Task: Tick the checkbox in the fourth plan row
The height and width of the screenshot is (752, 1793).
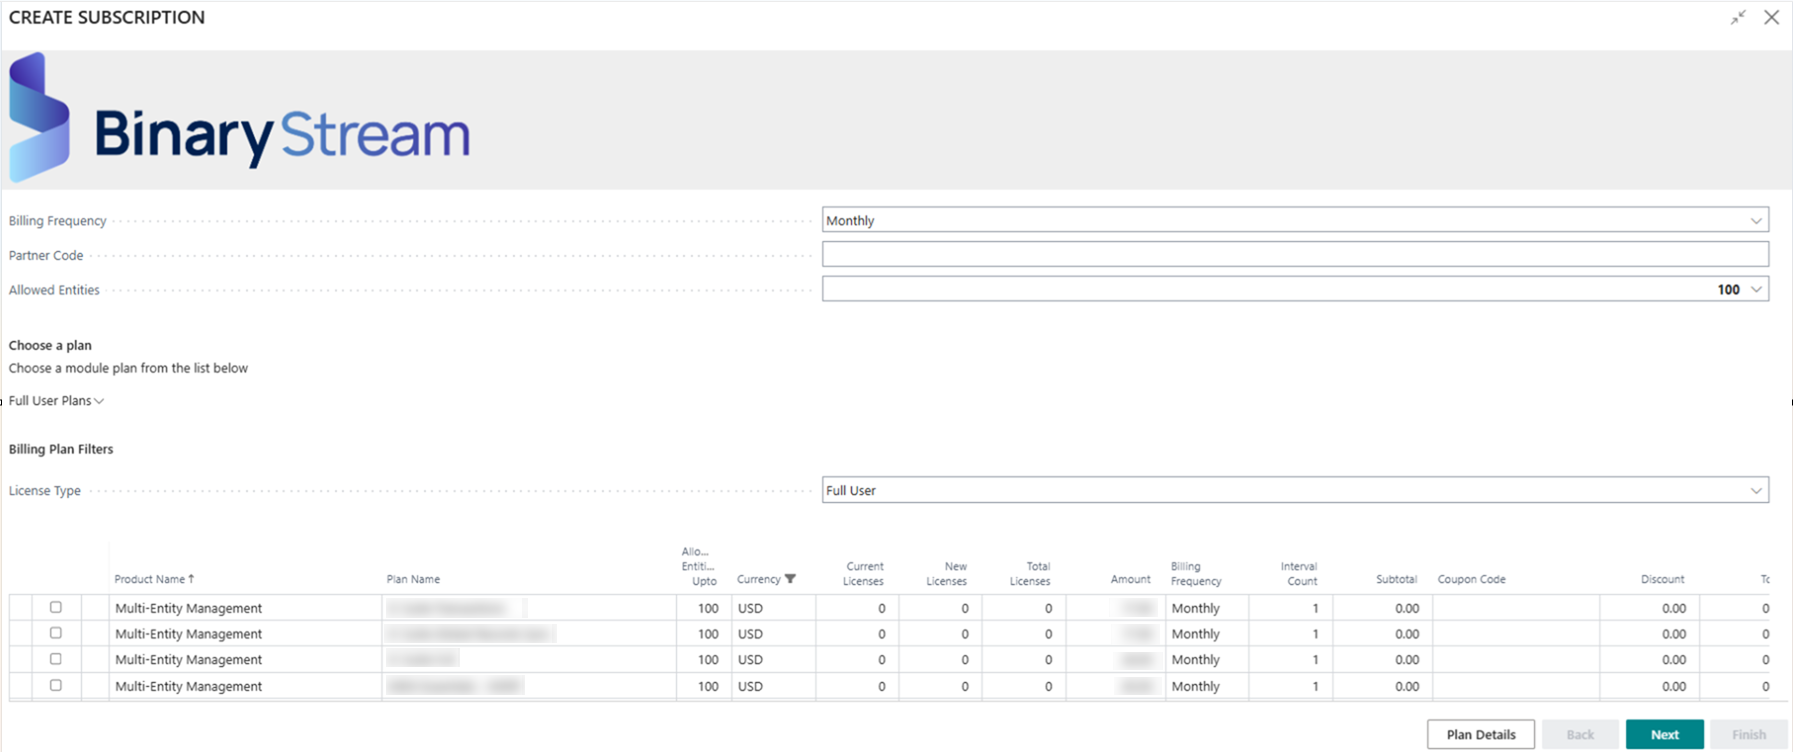Action: click(x=56, y=685)
